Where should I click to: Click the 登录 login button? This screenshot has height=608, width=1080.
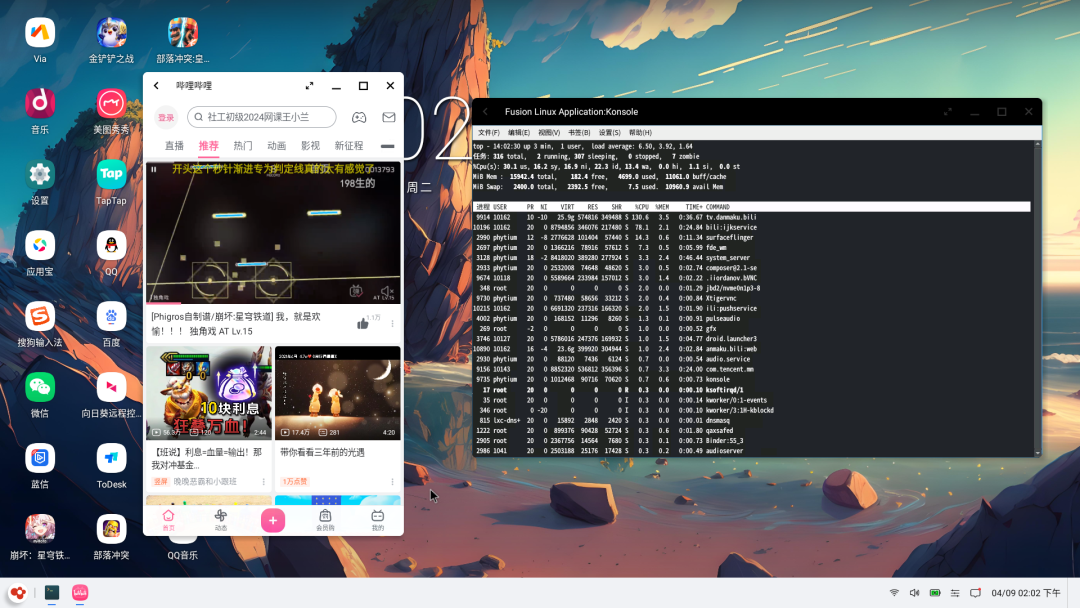point(166,117)
